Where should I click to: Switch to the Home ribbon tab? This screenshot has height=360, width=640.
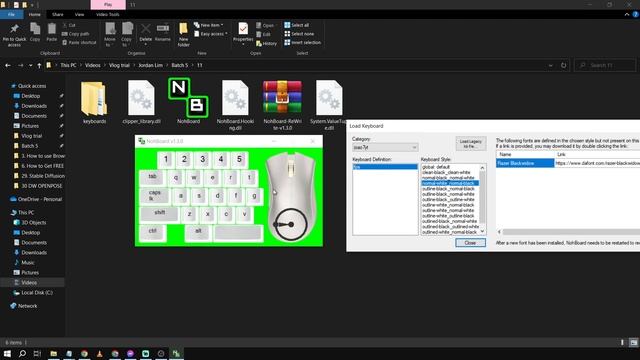point(35,14)
